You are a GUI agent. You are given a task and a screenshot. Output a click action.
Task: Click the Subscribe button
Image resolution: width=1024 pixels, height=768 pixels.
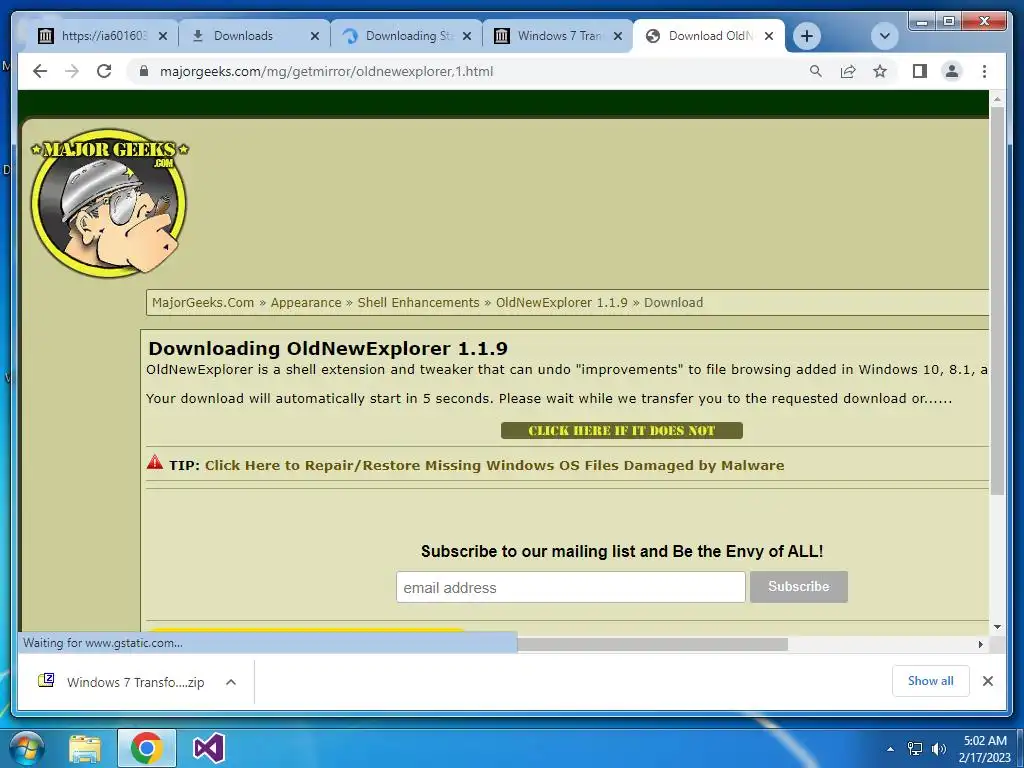tap(799, 586)
